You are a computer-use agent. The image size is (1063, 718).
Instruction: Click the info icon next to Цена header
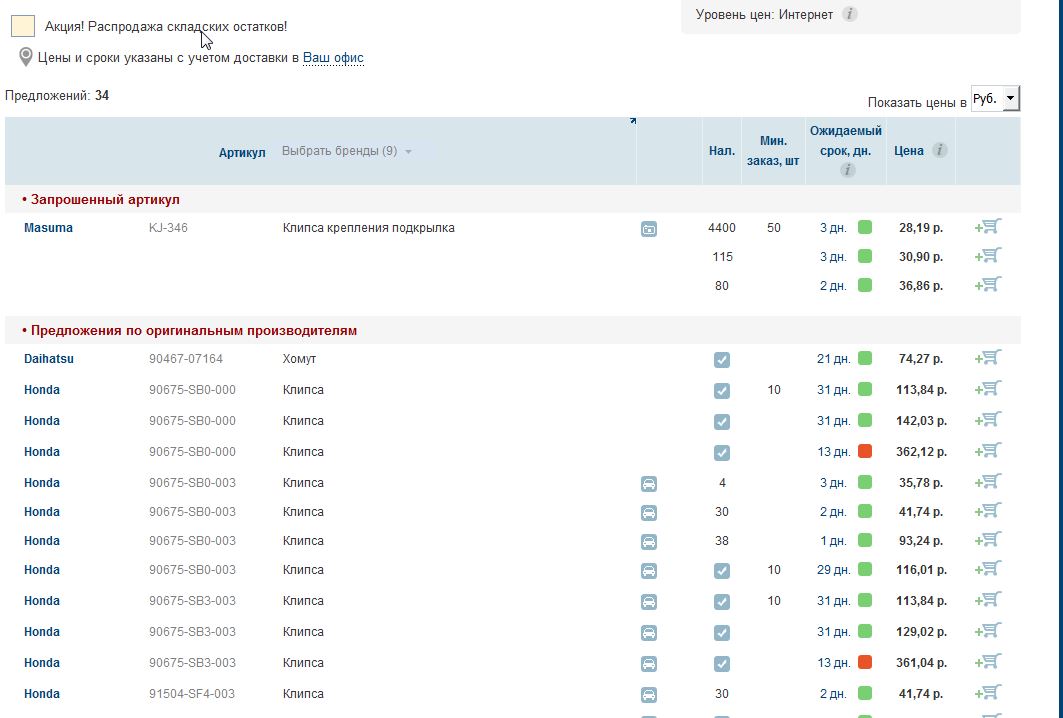[939, 150]
